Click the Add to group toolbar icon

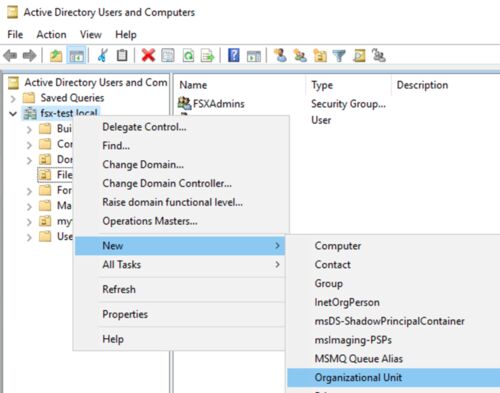coord(379,55)
